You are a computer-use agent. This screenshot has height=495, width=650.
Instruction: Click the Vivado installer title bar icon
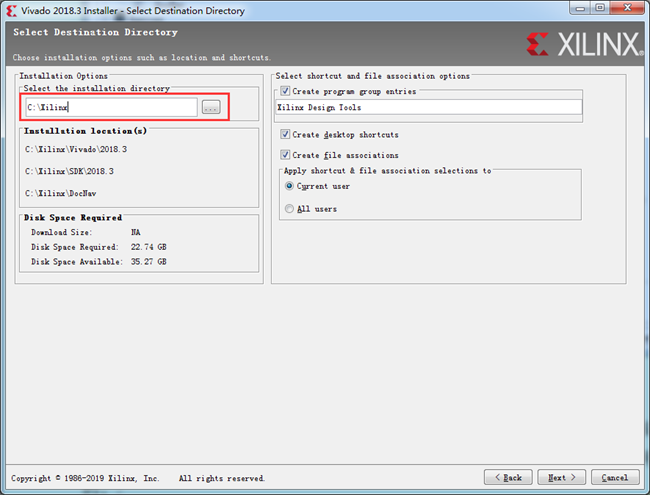click(12, 11)
